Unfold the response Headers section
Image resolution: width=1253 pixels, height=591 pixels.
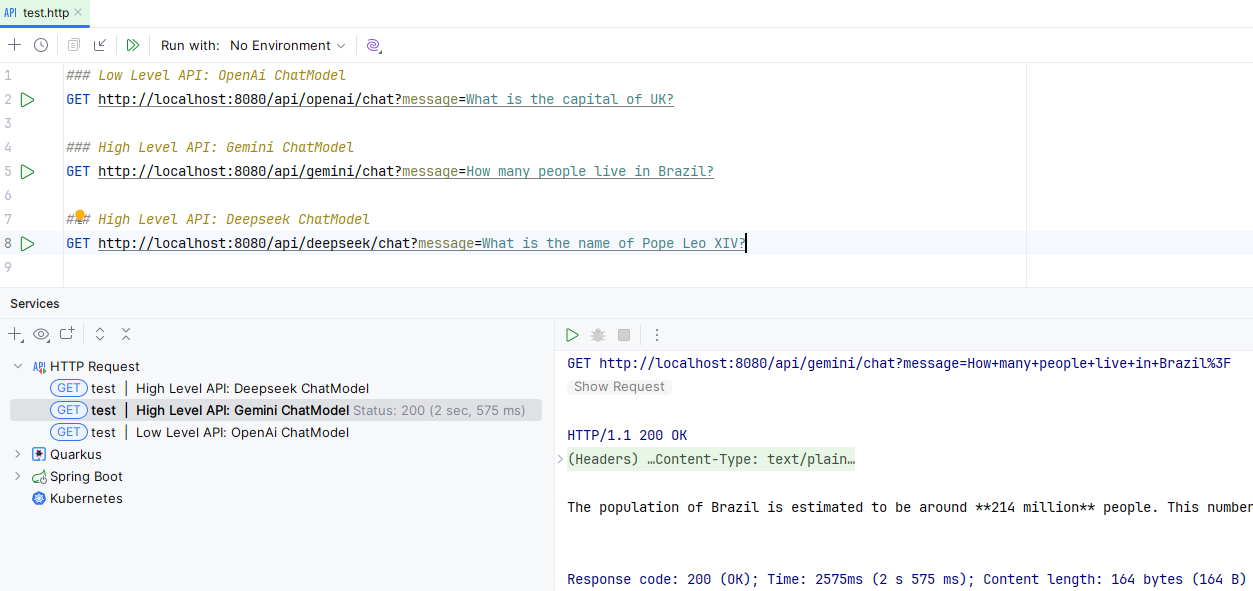tap(560, 460)
